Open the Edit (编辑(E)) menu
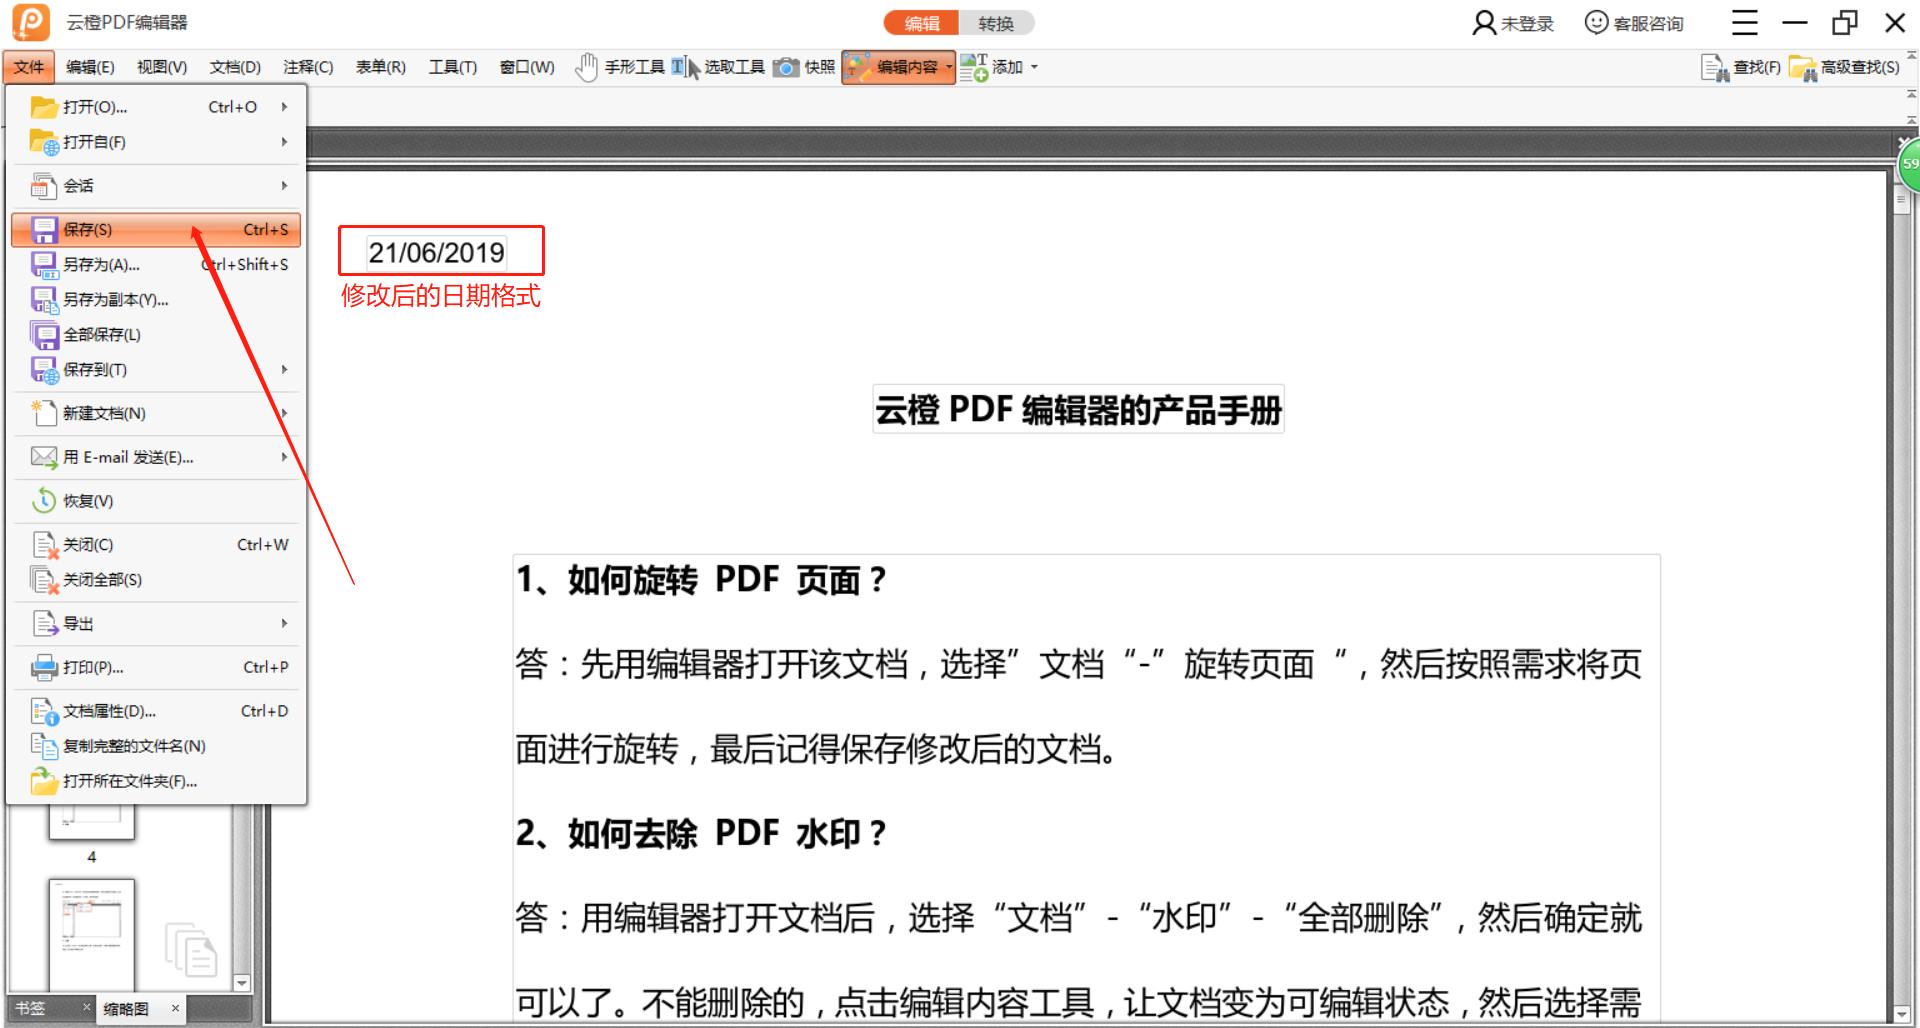This screenshot has width=1920, height=1028. (90, 67)
